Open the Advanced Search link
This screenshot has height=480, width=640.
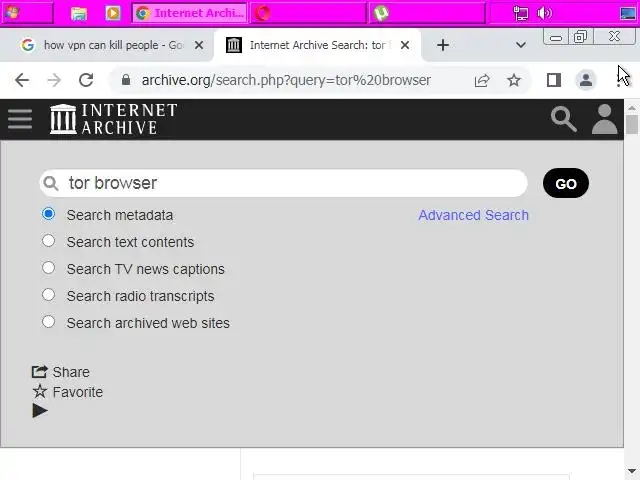tap(473, 215)
